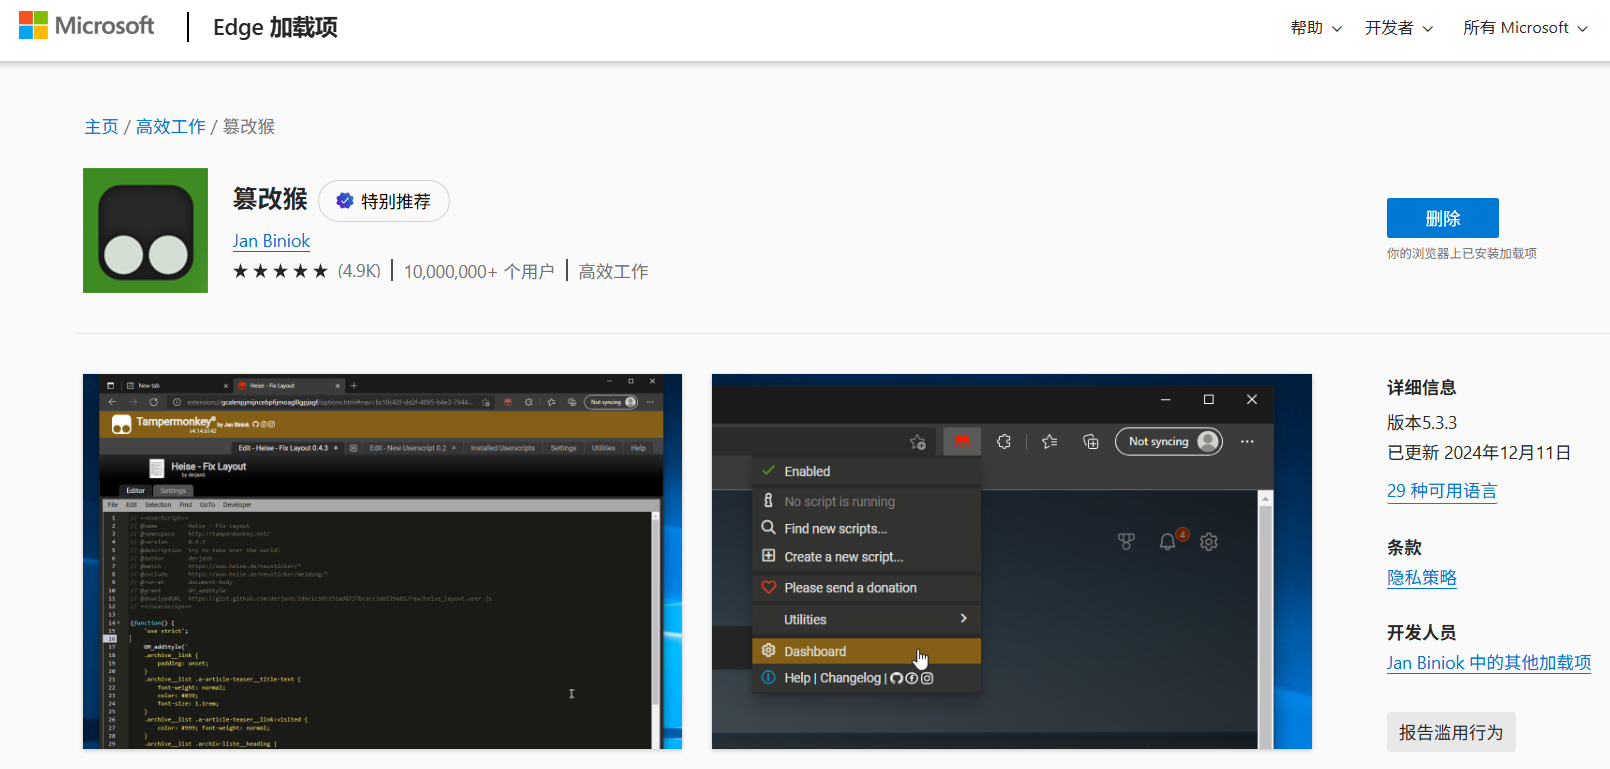The width and height of the screenshot is (1610, 769).
Task: Click the Tampermonkey extension icon
Action: (x=145, y=230)
